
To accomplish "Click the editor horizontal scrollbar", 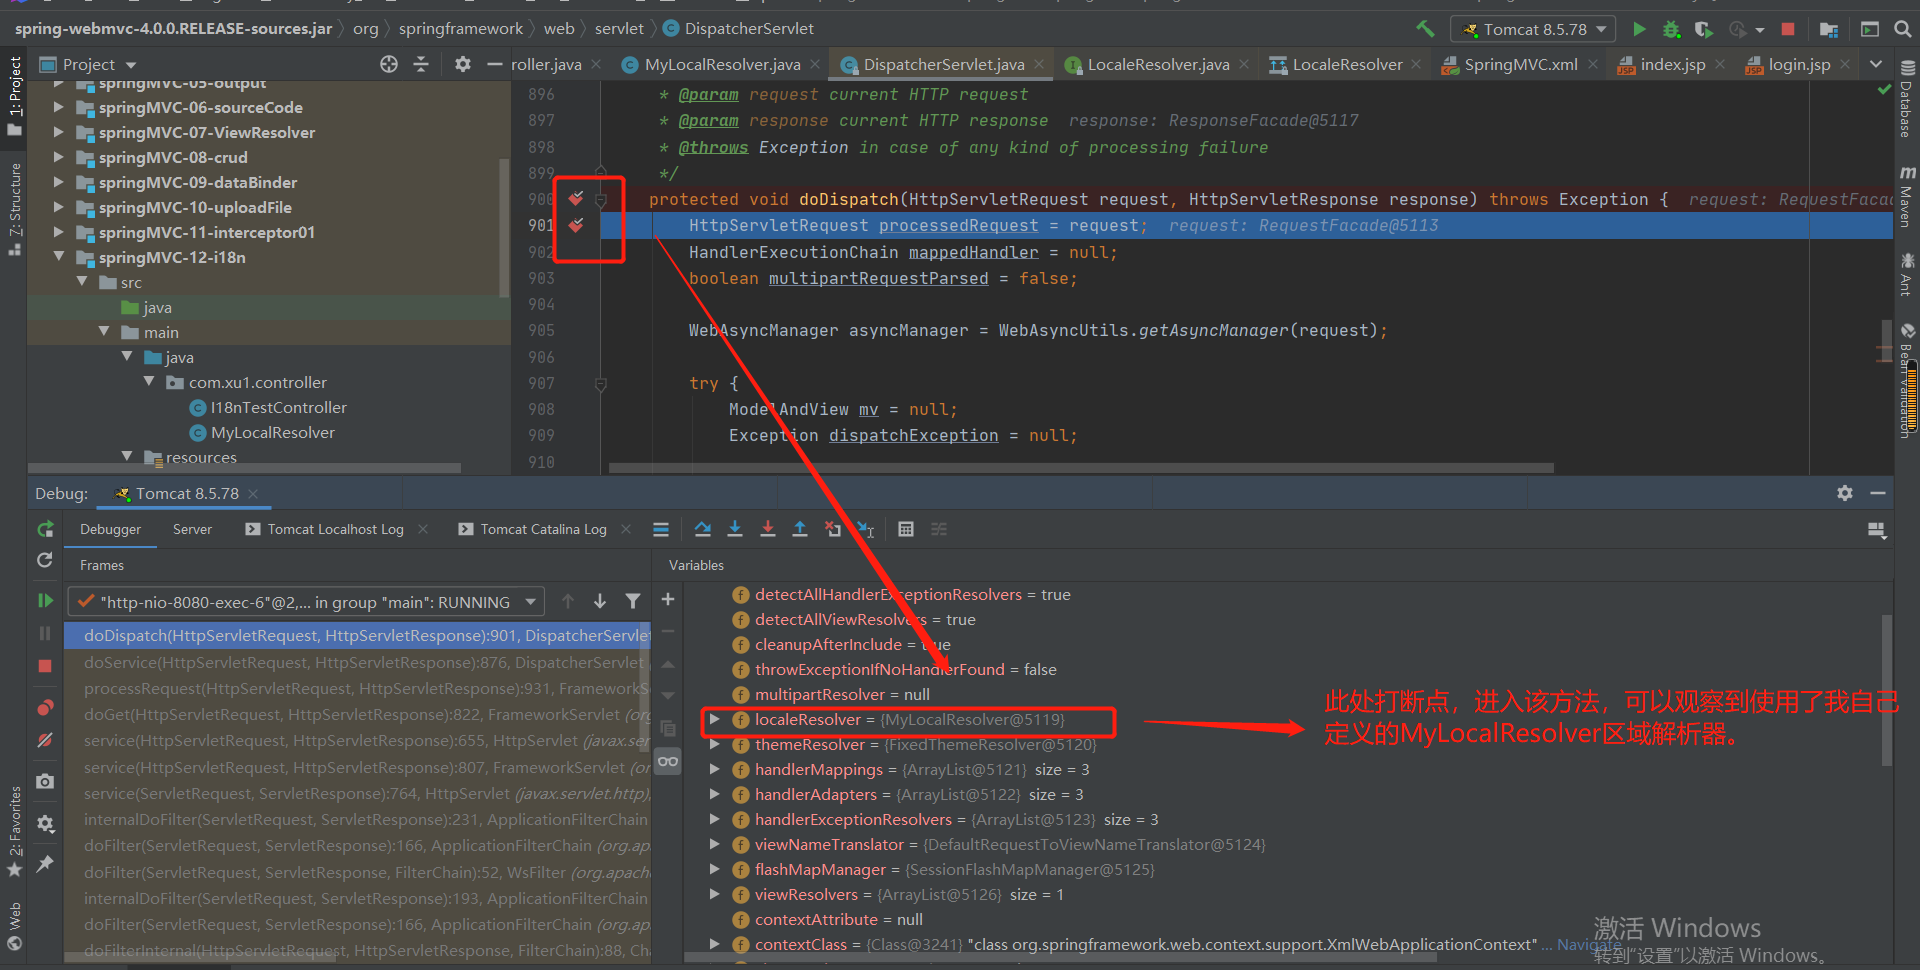I will [1080, 467].
